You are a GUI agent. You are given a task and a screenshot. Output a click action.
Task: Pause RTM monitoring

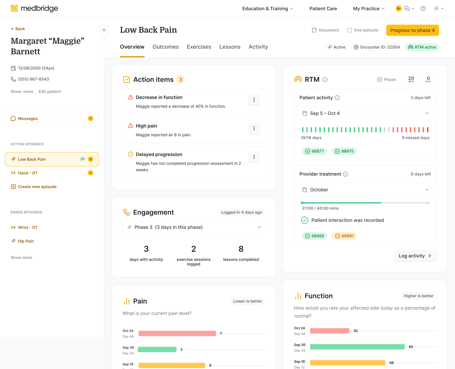point(386,79)
